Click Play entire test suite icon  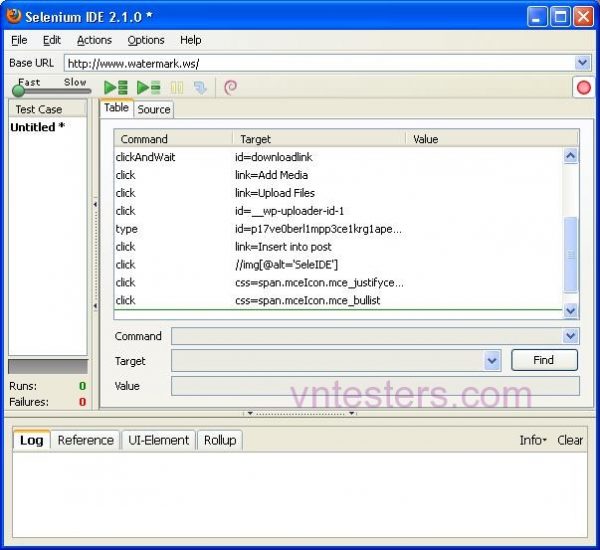coord(116,88)
